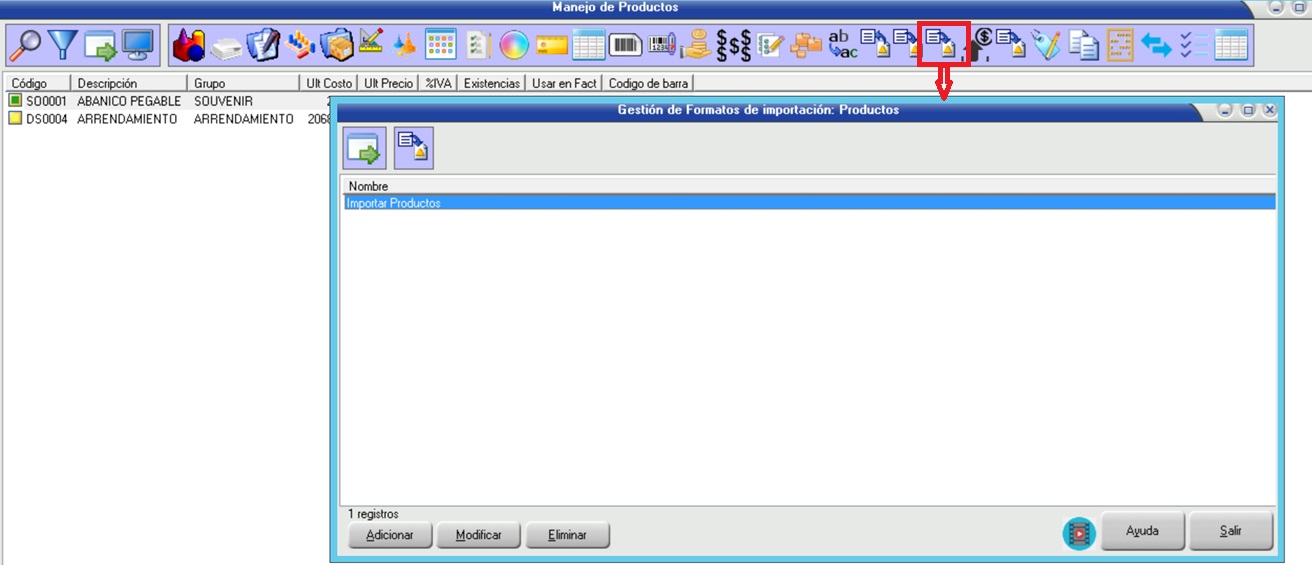This screenshot has height=565, width=1312.
Task: Open Ayuda help button
Action: pyautogui.click(x=1141, y=531)
